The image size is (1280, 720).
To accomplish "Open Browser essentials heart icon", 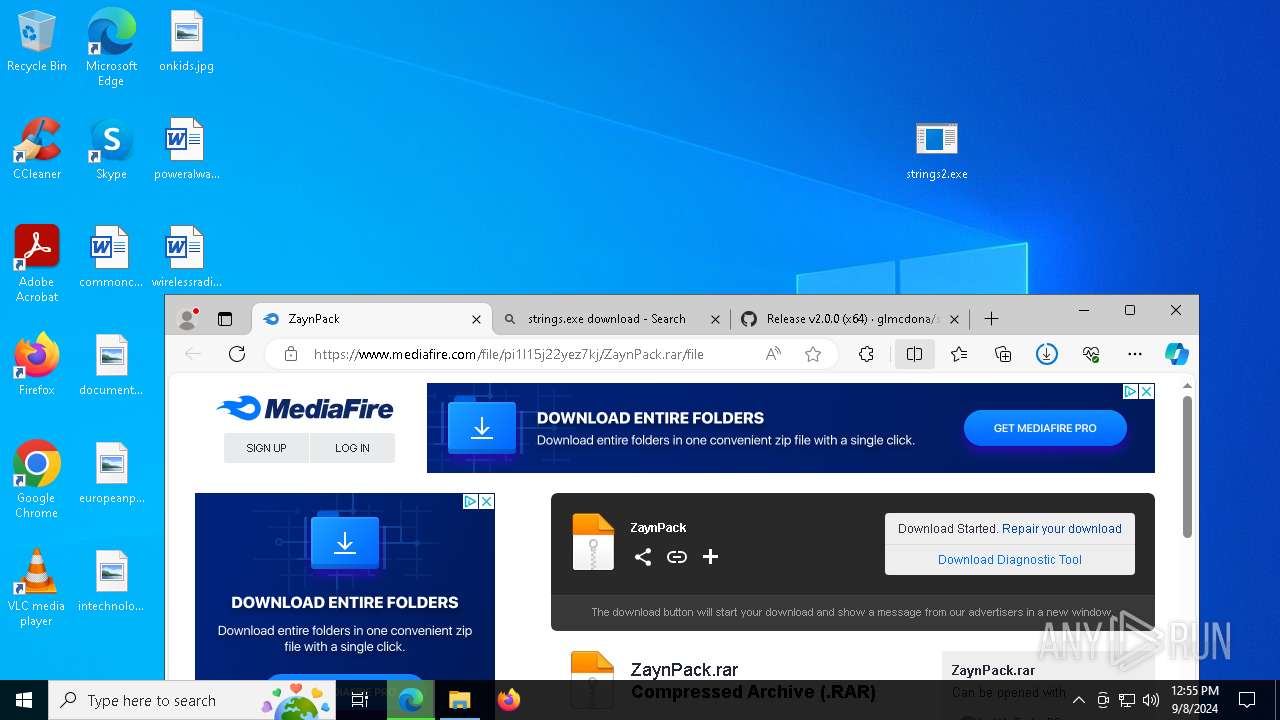I will (1091, 354).
